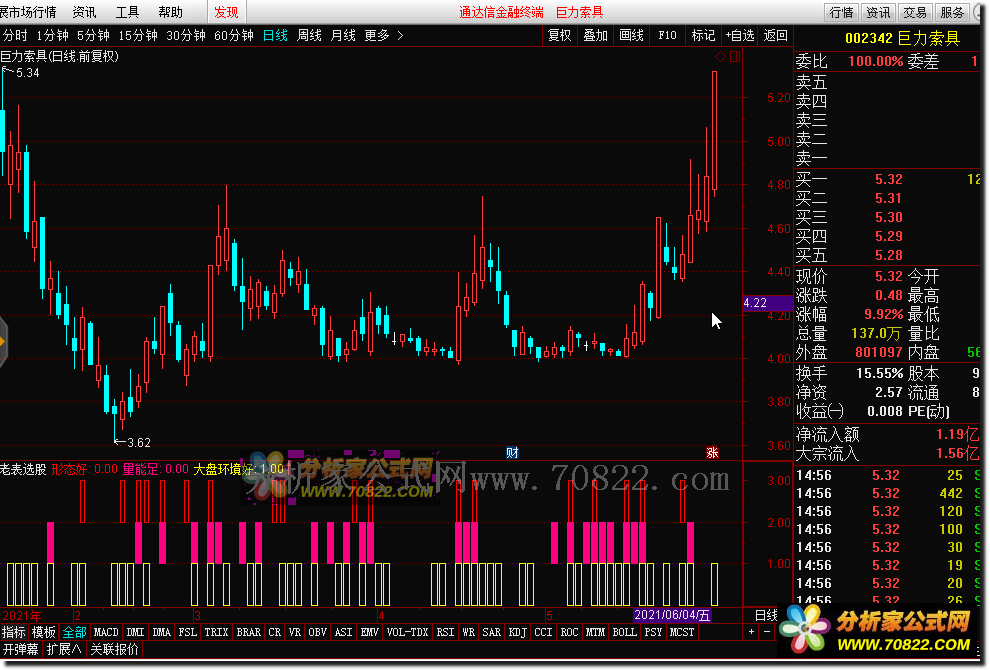Apply the SAR indicator
This screenshot has width=990, height=670.
click(x=491, y=632)
